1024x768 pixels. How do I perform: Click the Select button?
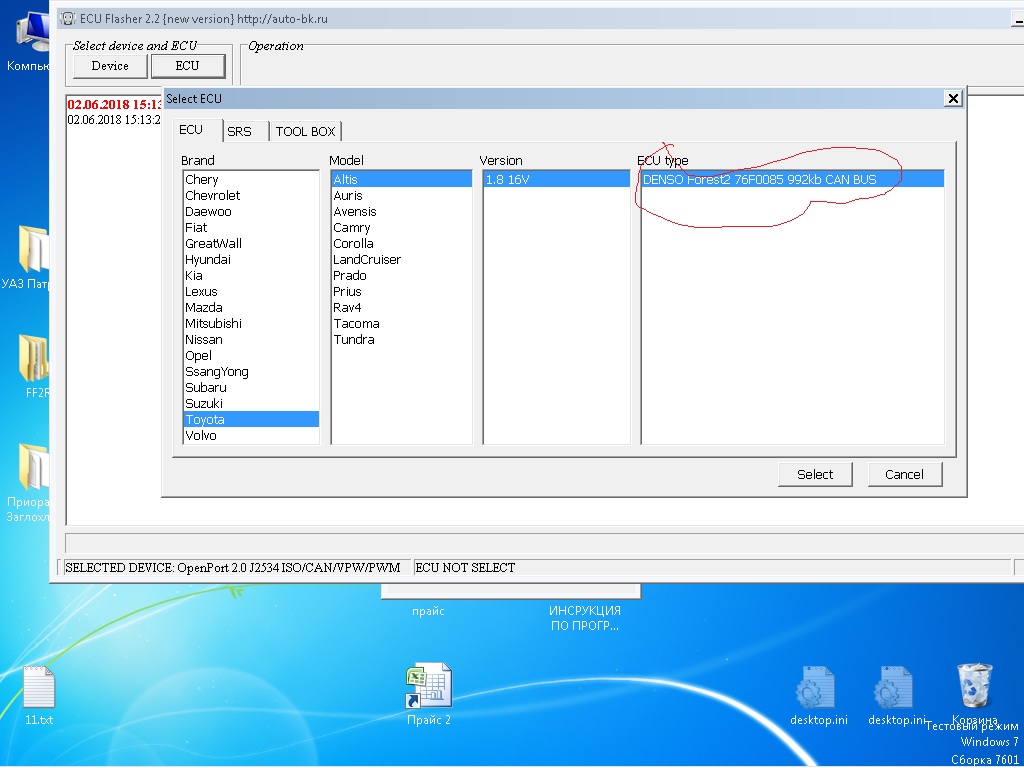point(815,474)
